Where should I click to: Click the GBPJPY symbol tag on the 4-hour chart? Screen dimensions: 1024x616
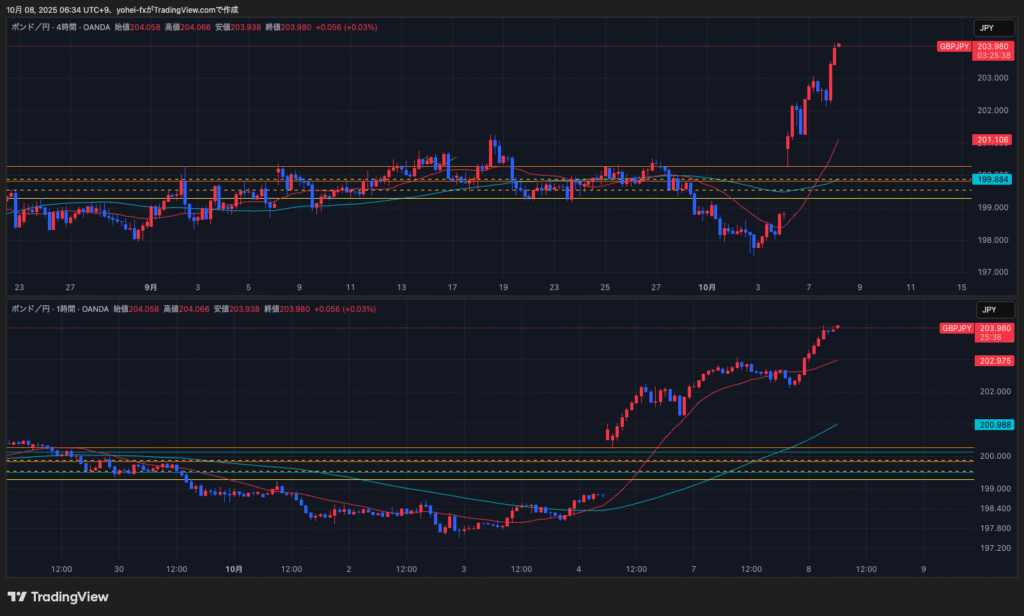pyautogui.click(x=954, y=47)
